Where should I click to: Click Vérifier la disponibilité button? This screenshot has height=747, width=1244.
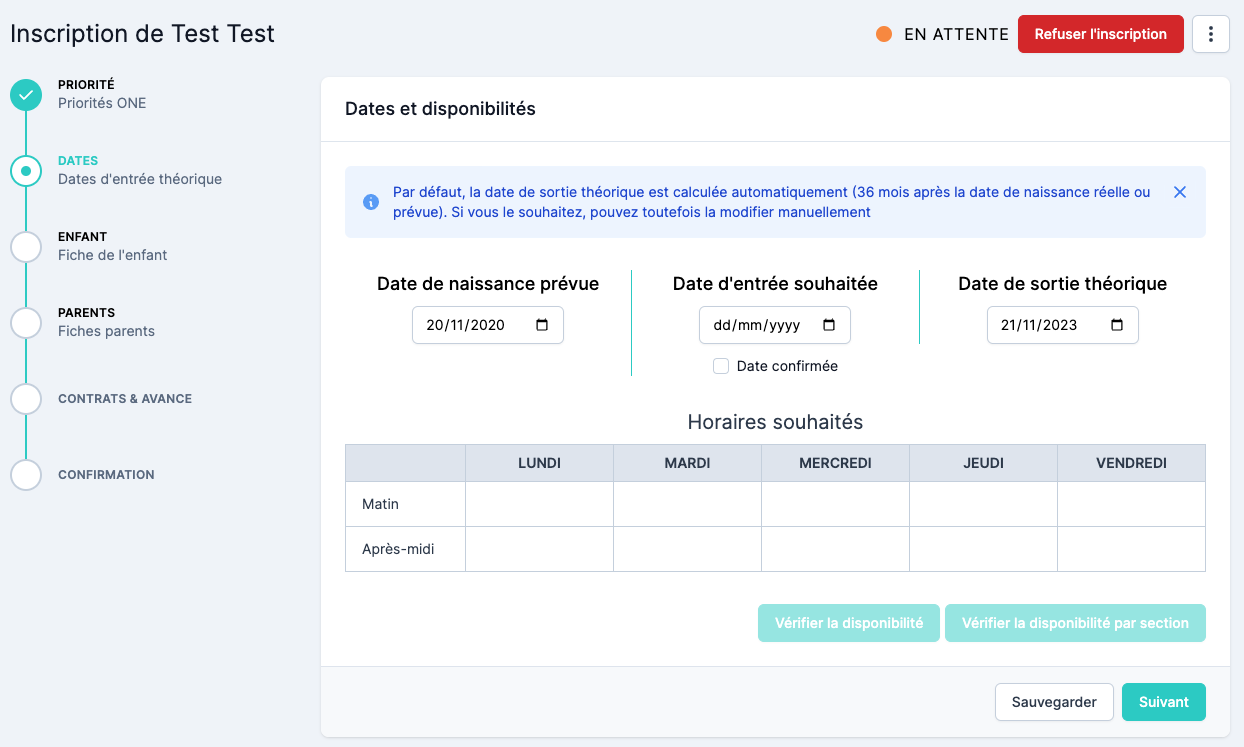coord(848,623)
